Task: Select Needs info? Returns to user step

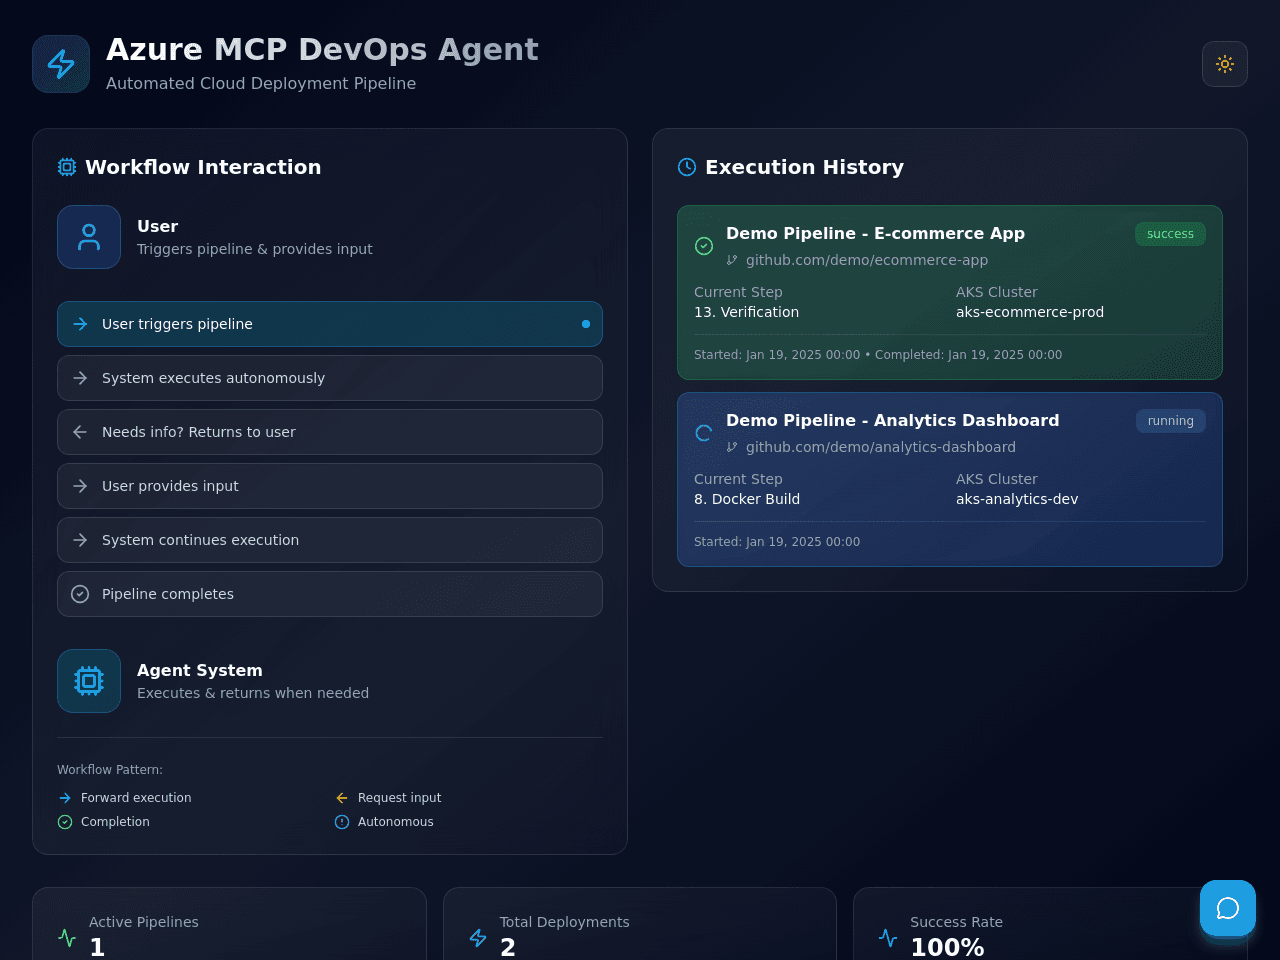Action: point(330,432)
